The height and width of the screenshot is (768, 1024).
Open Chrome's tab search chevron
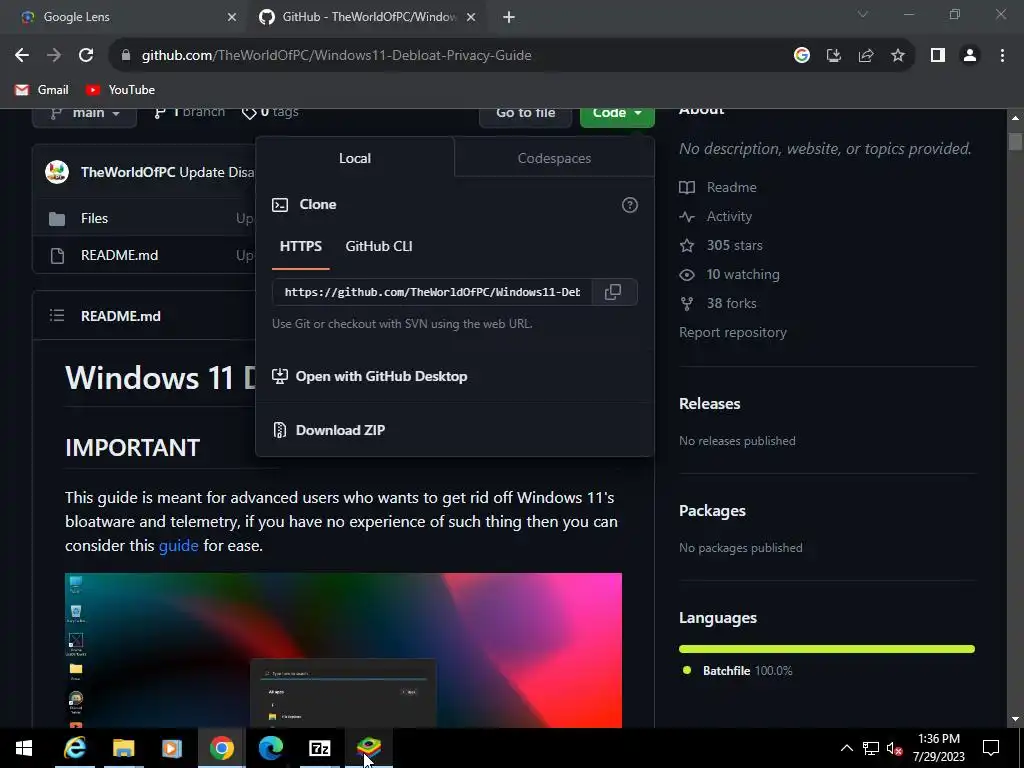pyautogui.click(x=863, y=14)
